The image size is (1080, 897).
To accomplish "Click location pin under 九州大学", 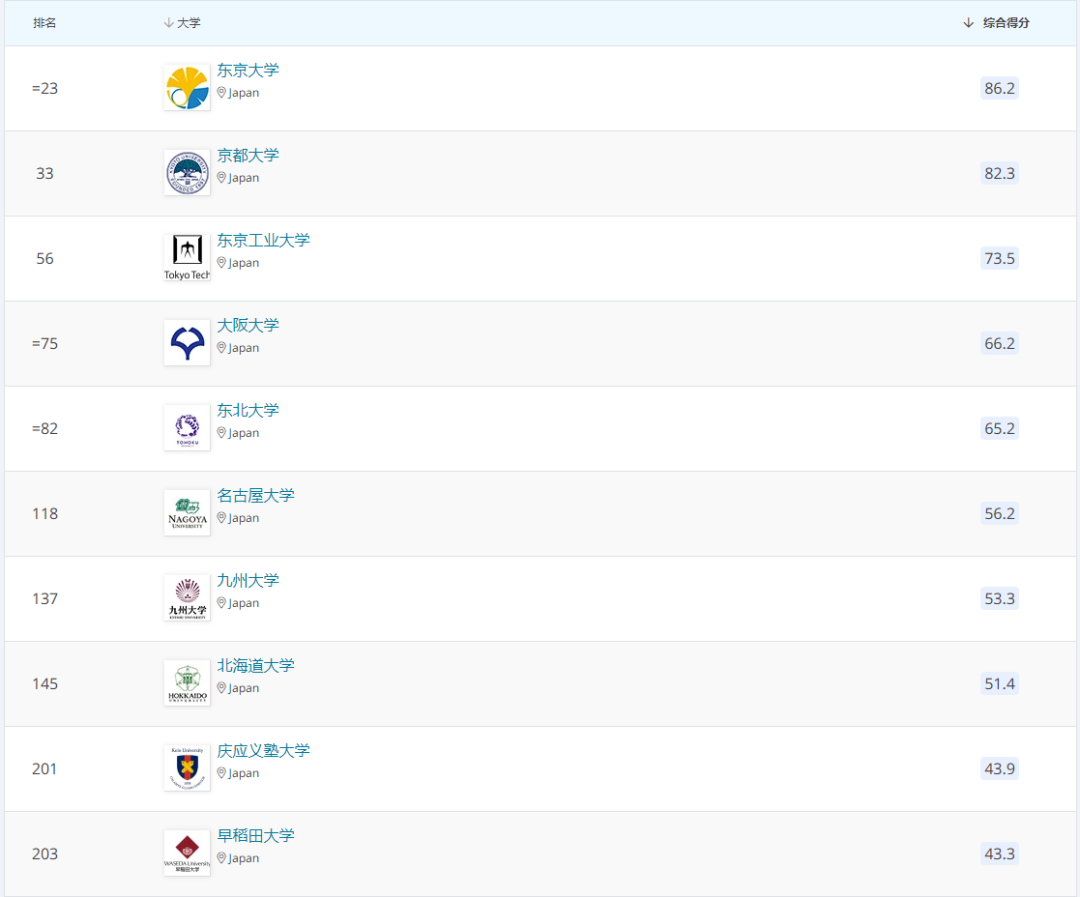I will [x=222, y=603].
